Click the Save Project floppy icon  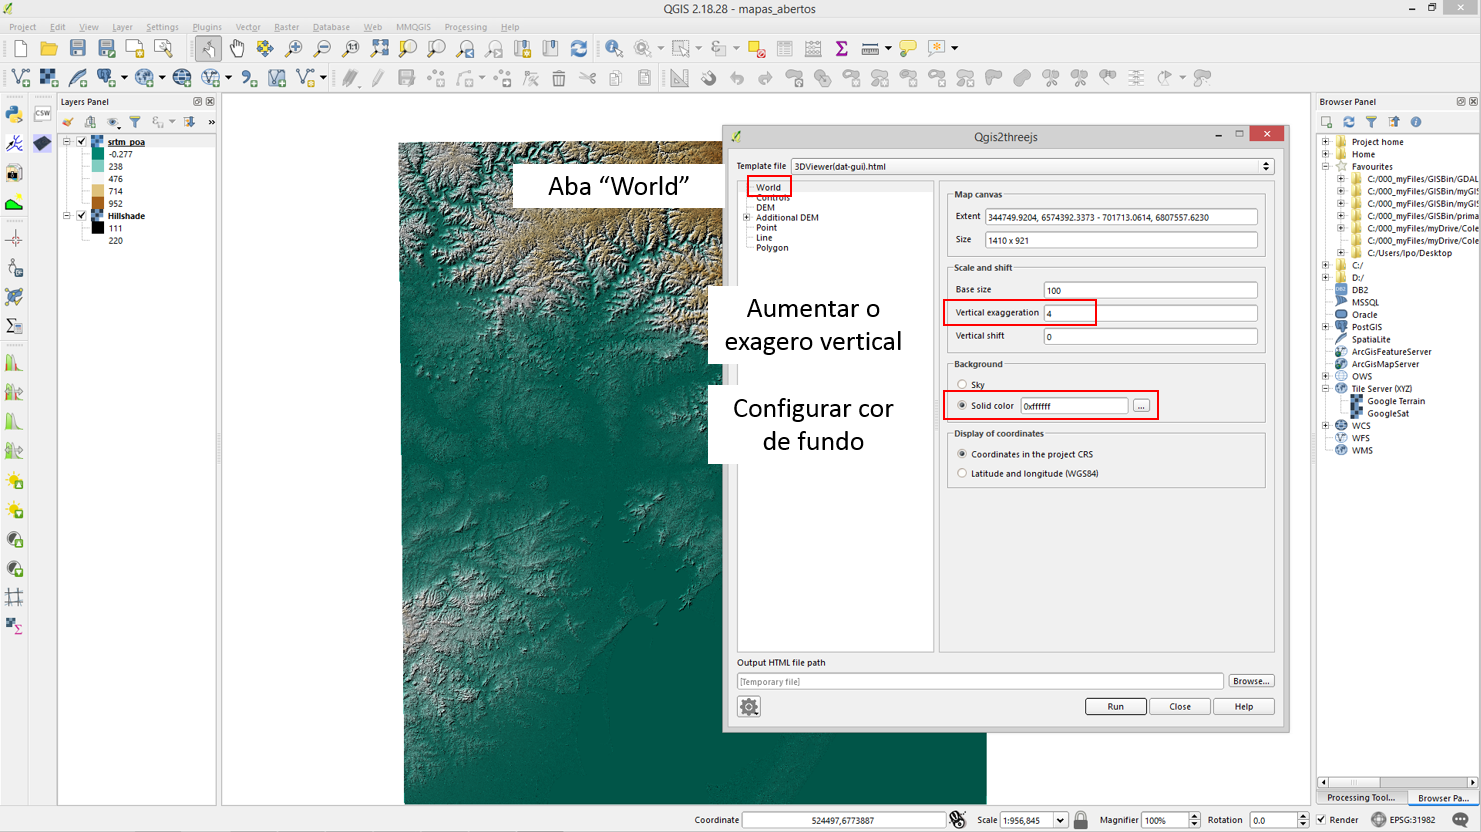[77, 48]
